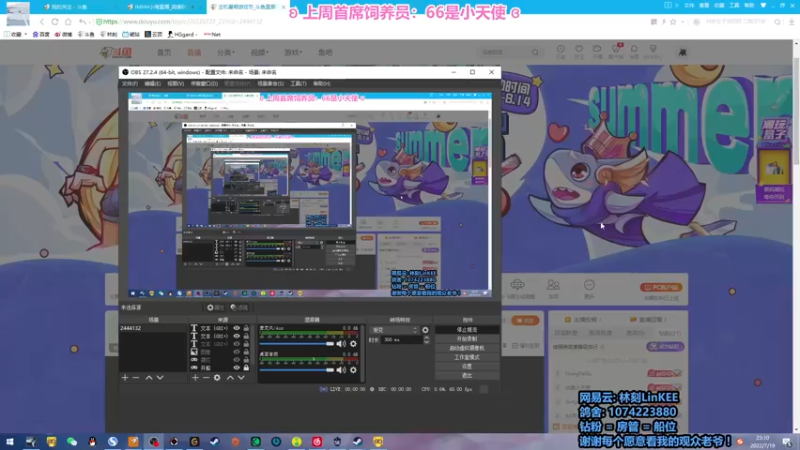
Task: Open source properties gear below sources list
Action: (217, 378)
